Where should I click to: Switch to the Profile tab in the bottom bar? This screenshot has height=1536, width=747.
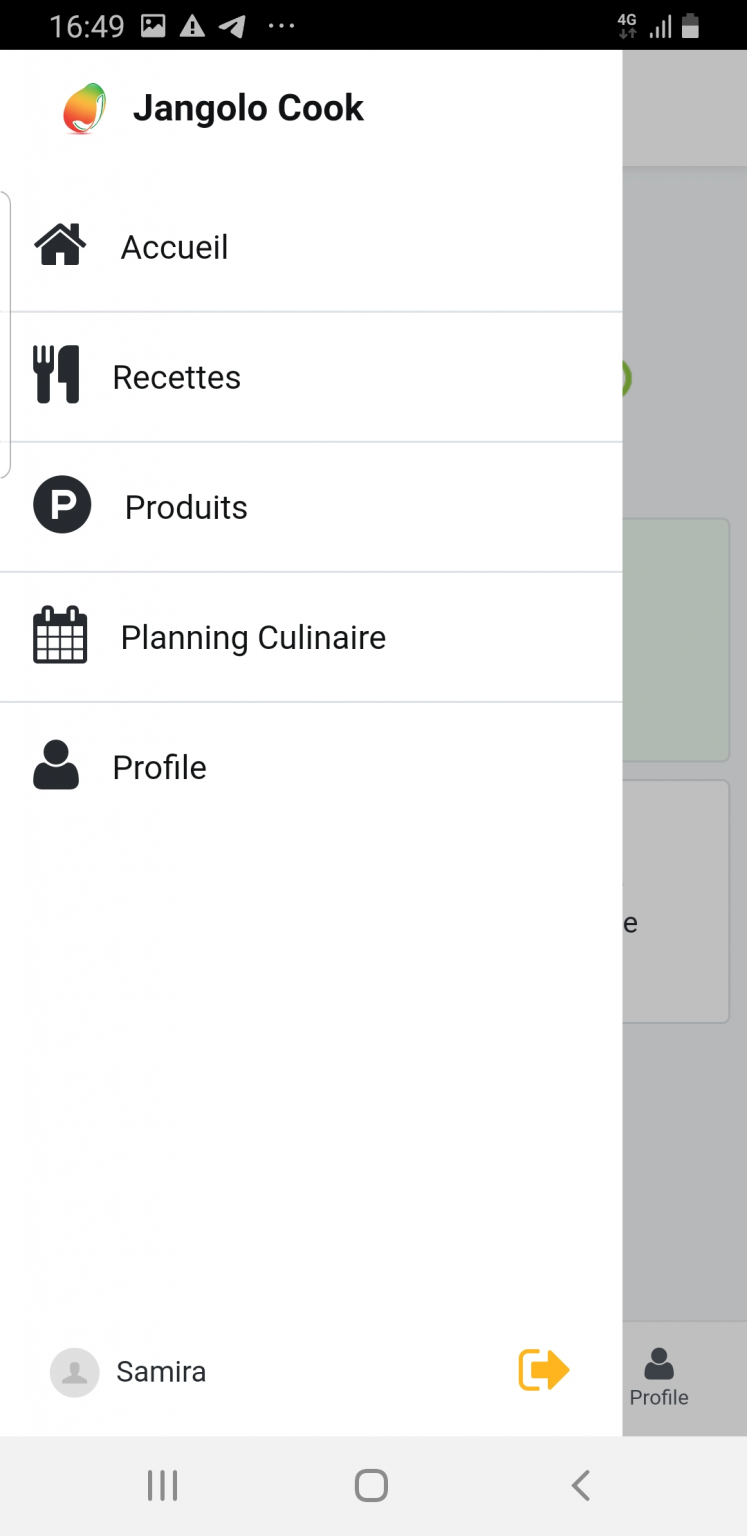(x=659, y=1377)
